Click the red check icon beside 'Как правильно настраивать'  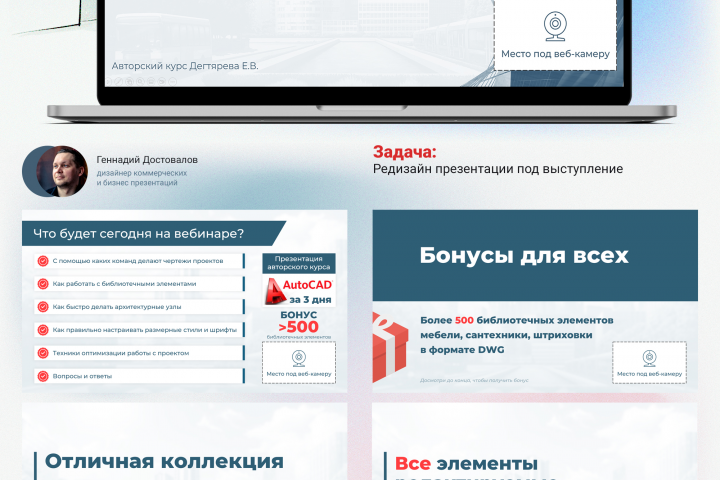43,330
